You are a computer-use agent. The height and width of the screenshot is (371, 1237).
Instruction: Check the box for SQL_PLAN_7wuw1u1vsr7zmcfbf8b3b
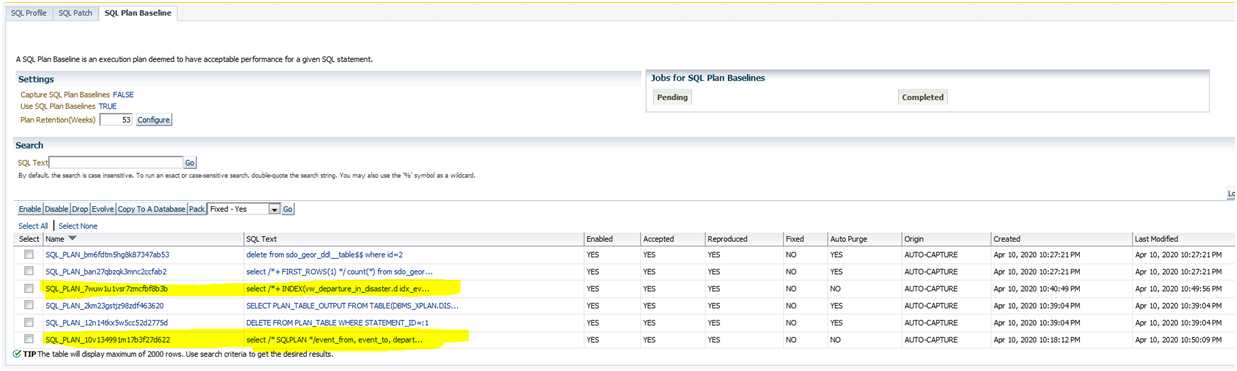click(29, 289)
